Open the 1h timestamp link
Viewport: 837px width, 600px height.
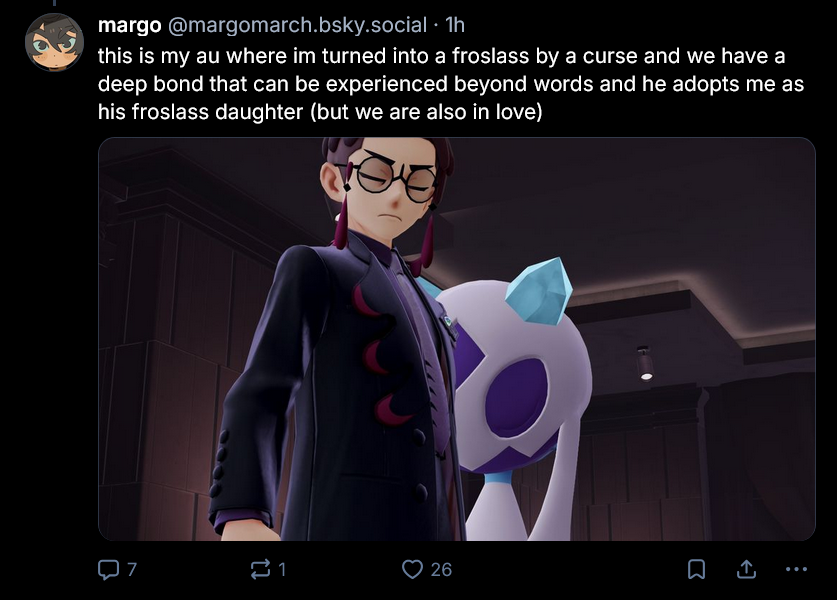pyautogui.click(x=455, y=25)
